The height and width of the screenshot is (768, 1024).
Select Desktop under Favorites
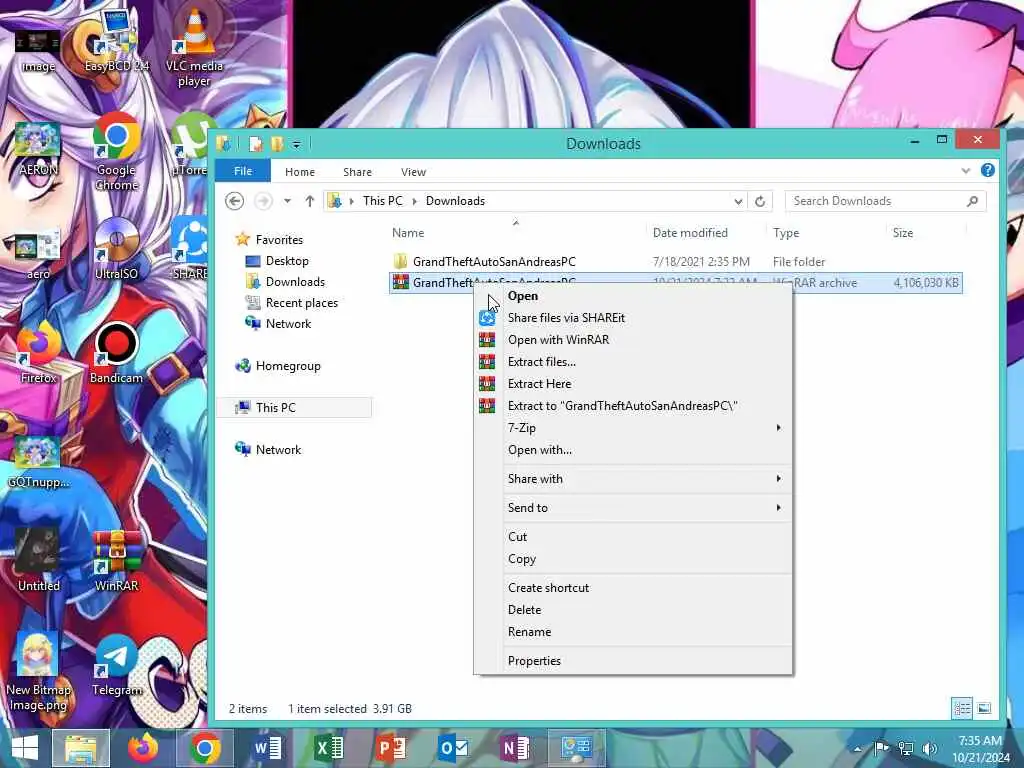coord(277,261)
